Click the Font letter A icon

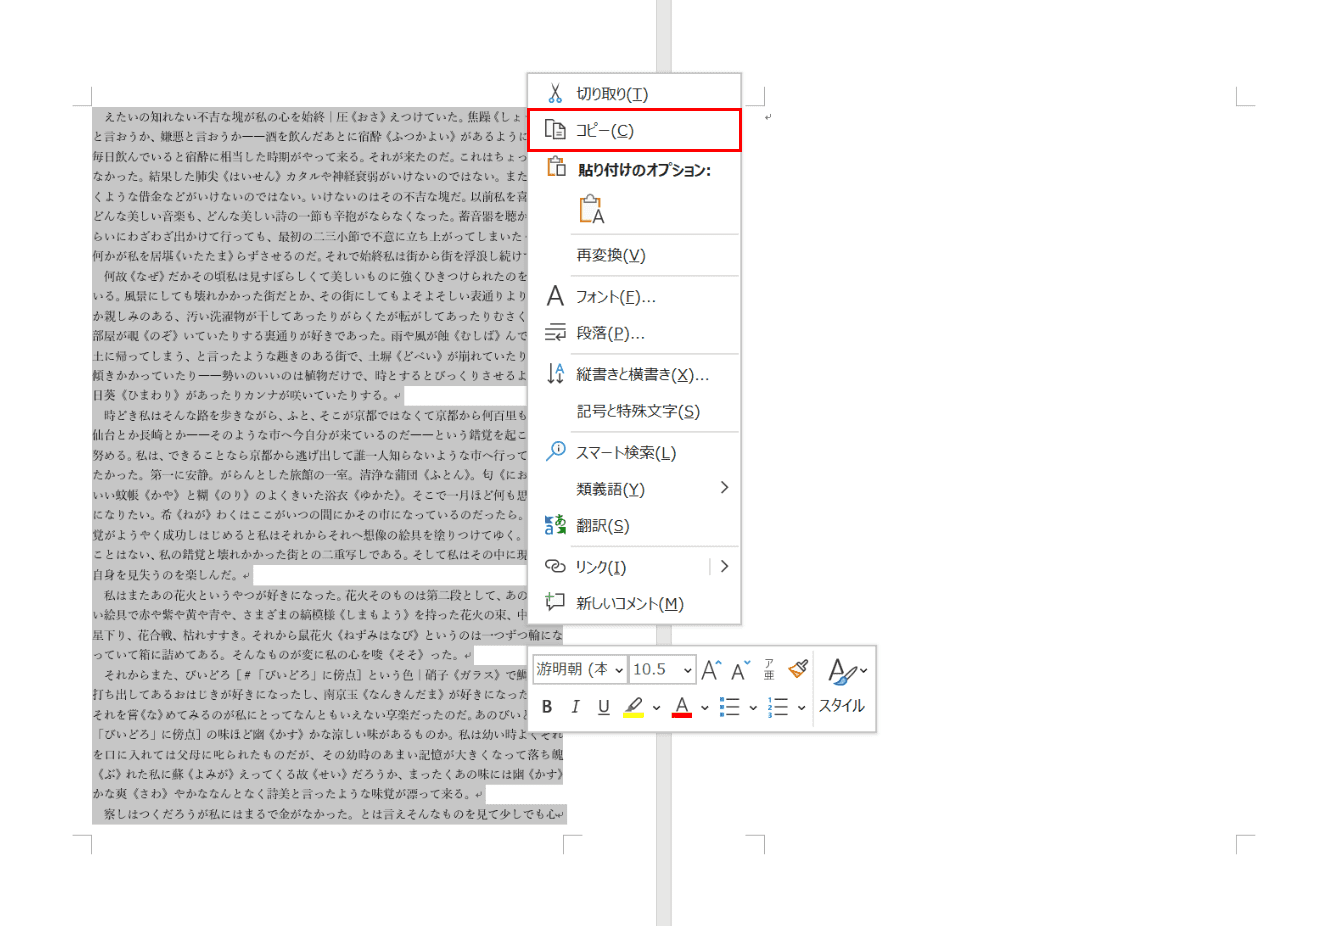(555, 296)
